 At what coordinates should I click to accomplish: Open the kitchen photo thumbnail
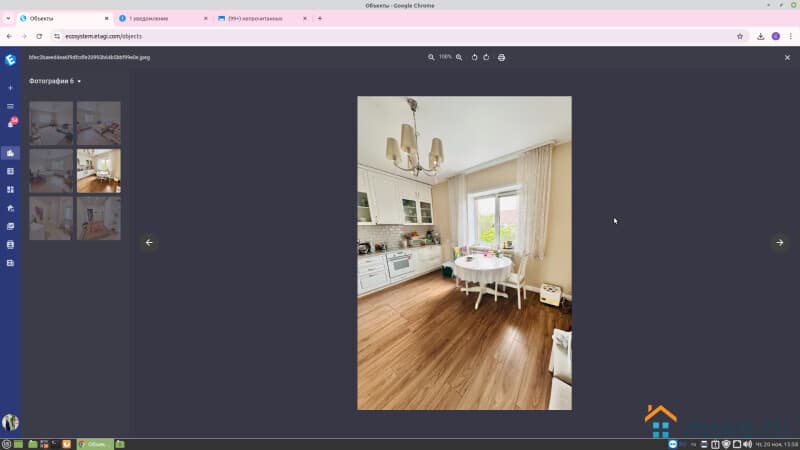[98, 171]
